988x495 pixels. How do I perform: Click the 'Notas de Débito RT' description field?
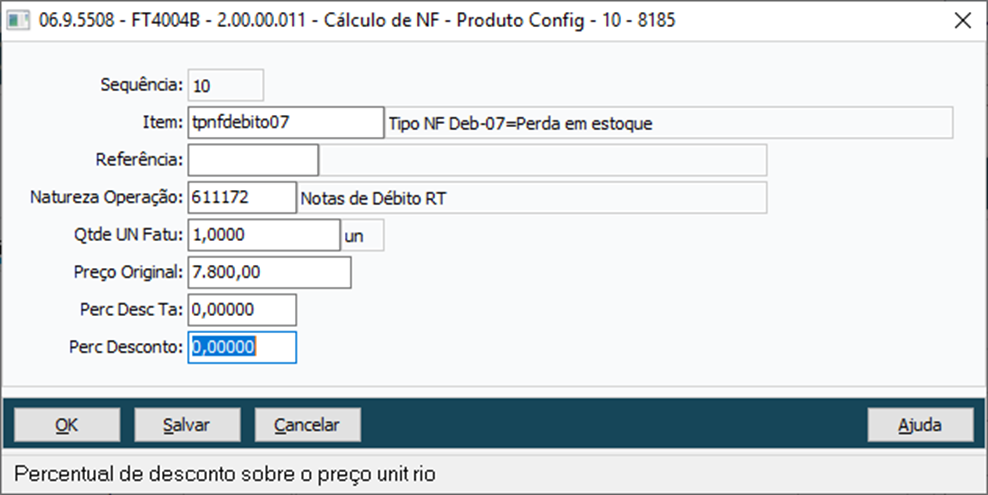click(x=532, y=198)
